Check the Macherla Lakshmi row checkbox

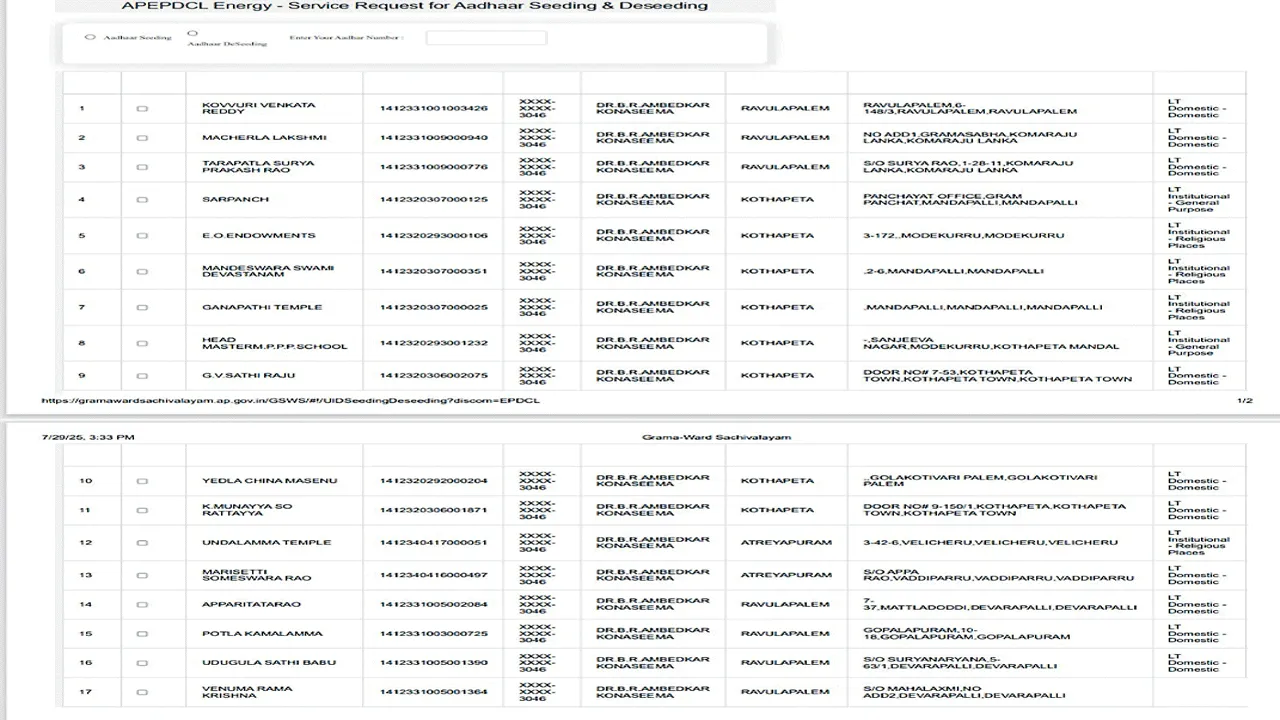142,138
